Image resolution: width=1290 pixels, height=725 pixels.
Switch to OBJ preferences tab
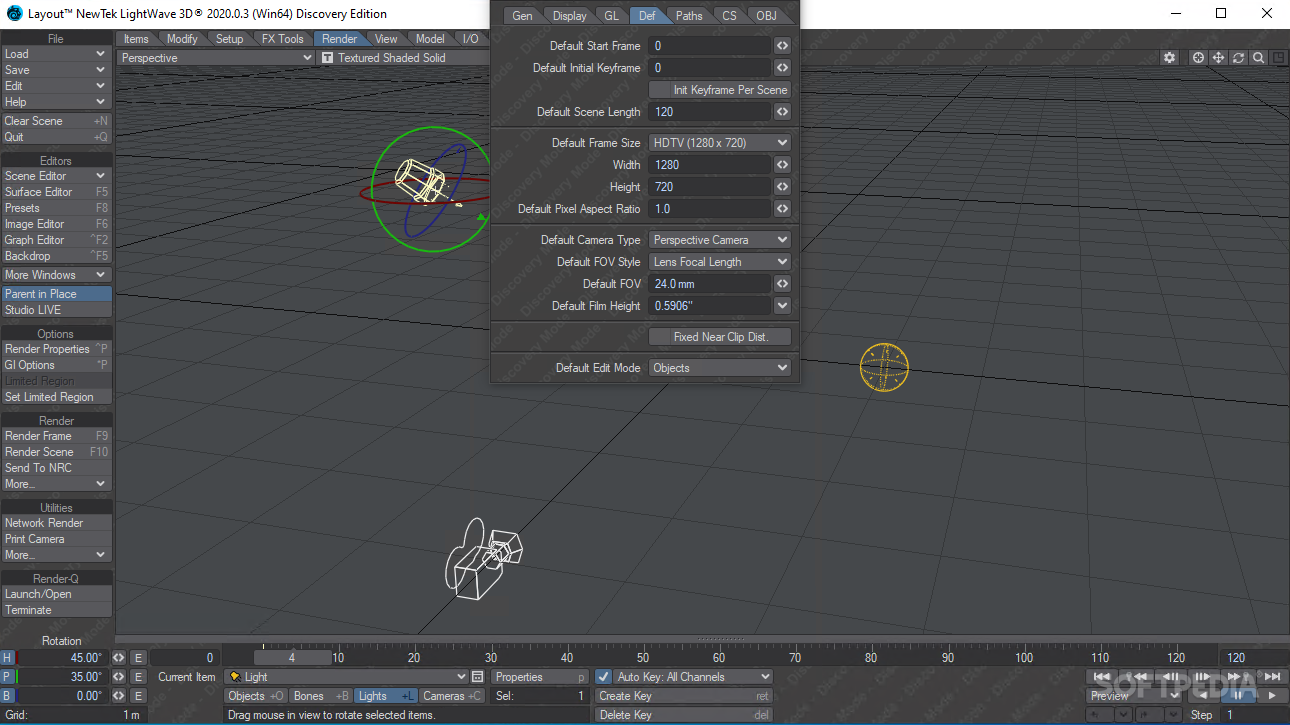coord(766,15)
